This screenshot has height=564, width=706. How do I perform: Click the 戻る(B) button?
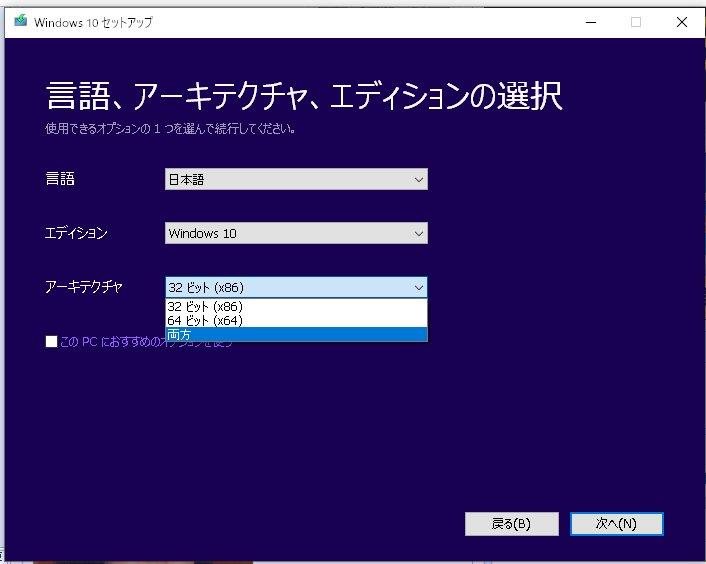click(x=511, y=523)
